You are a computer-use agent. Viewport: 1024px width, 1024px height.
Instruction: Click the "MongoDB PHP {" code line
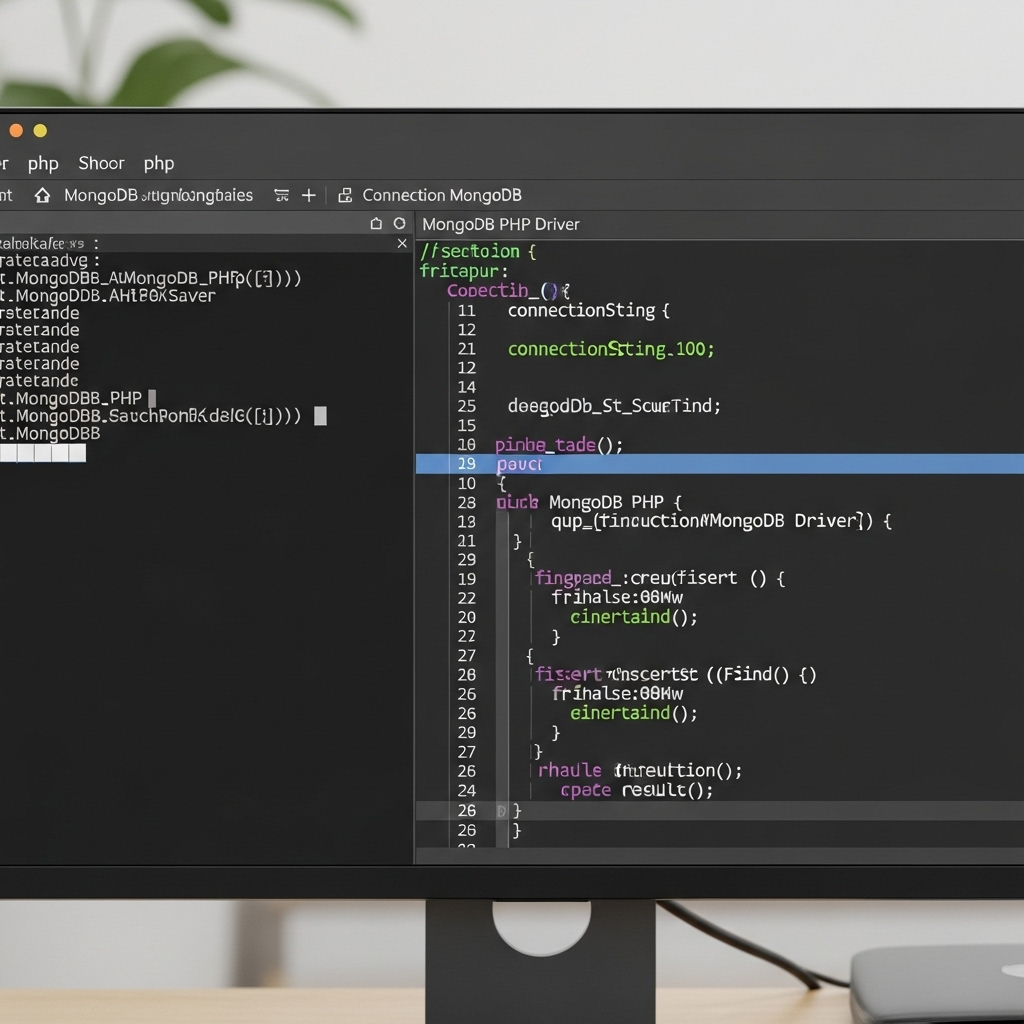589,502
